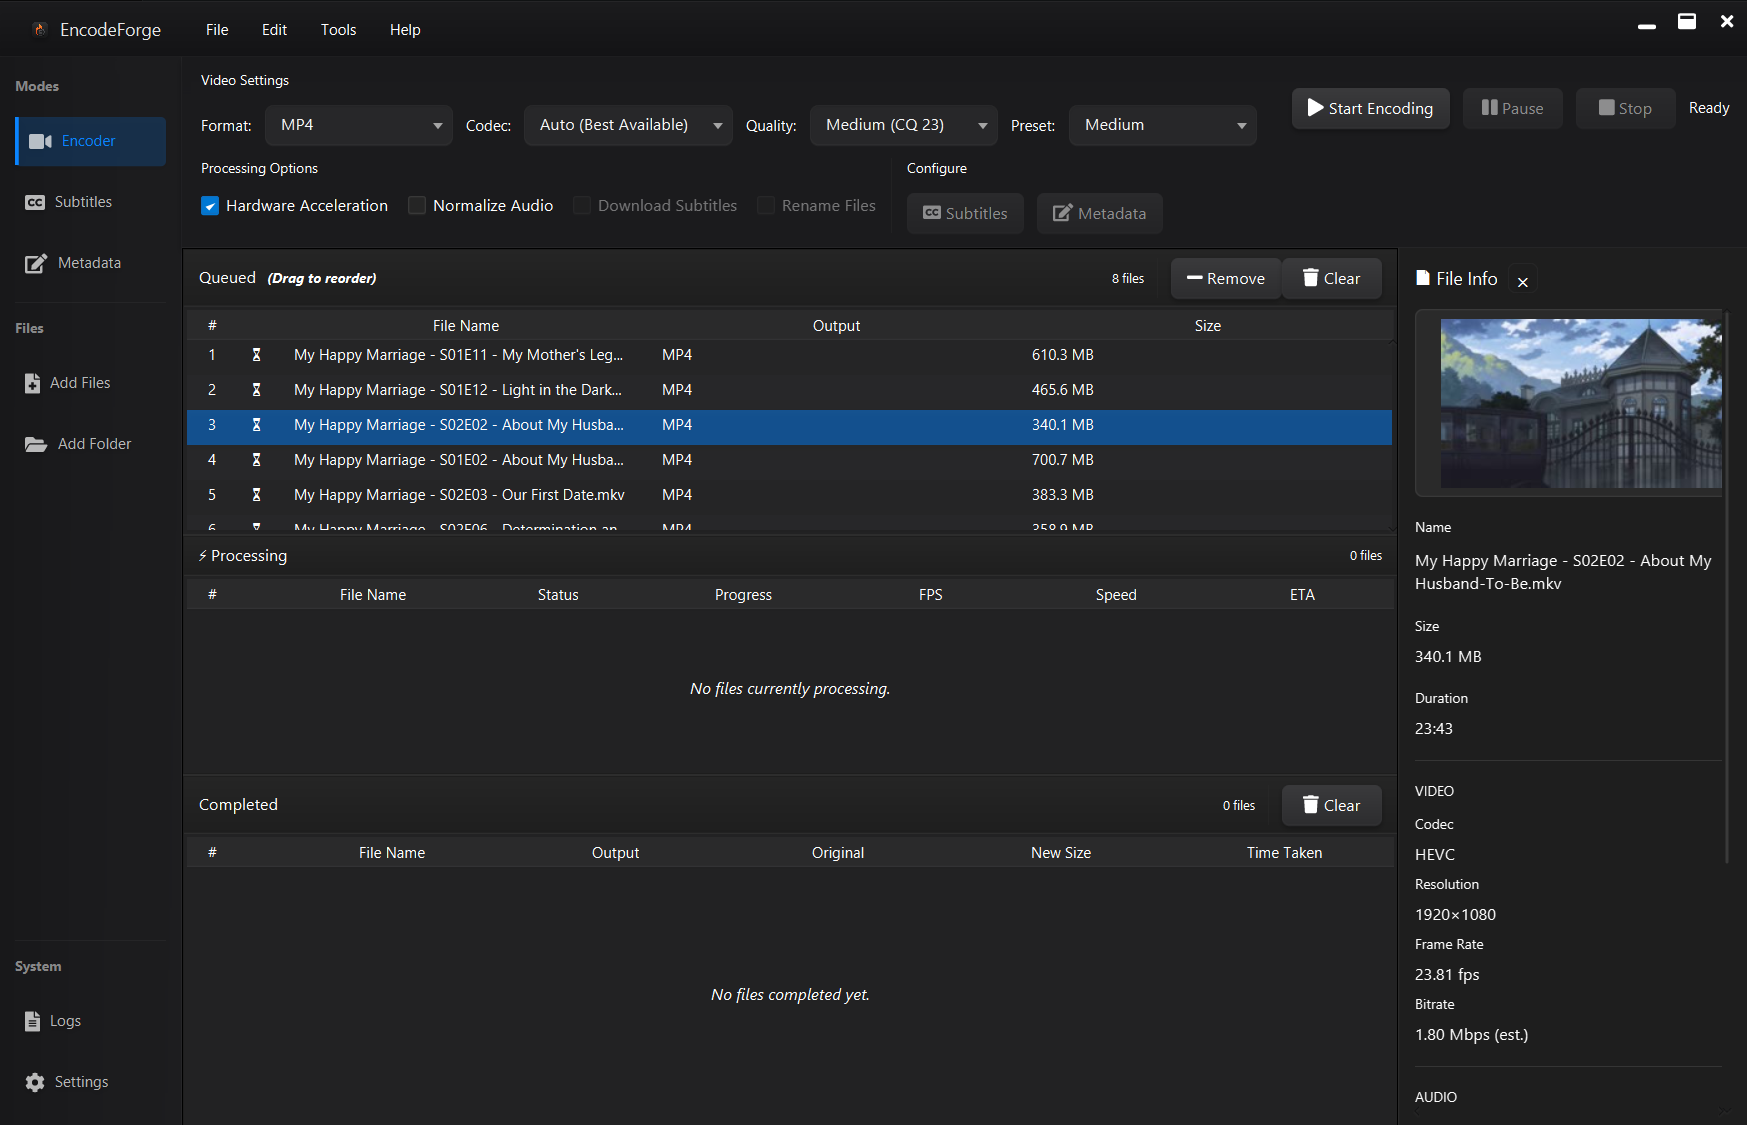Image resolution: width=1747 pixels, height=1125 pixels.
Task: Open the Logs document icon
Action: [x=33, y=1021]
